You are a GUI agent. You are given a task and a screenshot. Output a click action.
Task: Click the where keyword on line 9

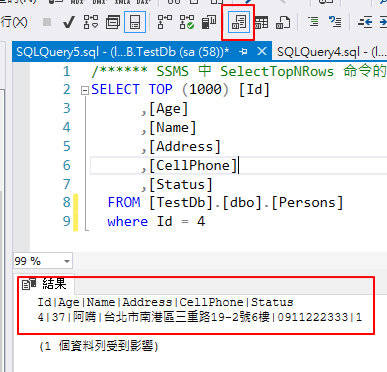pos(127,221)
